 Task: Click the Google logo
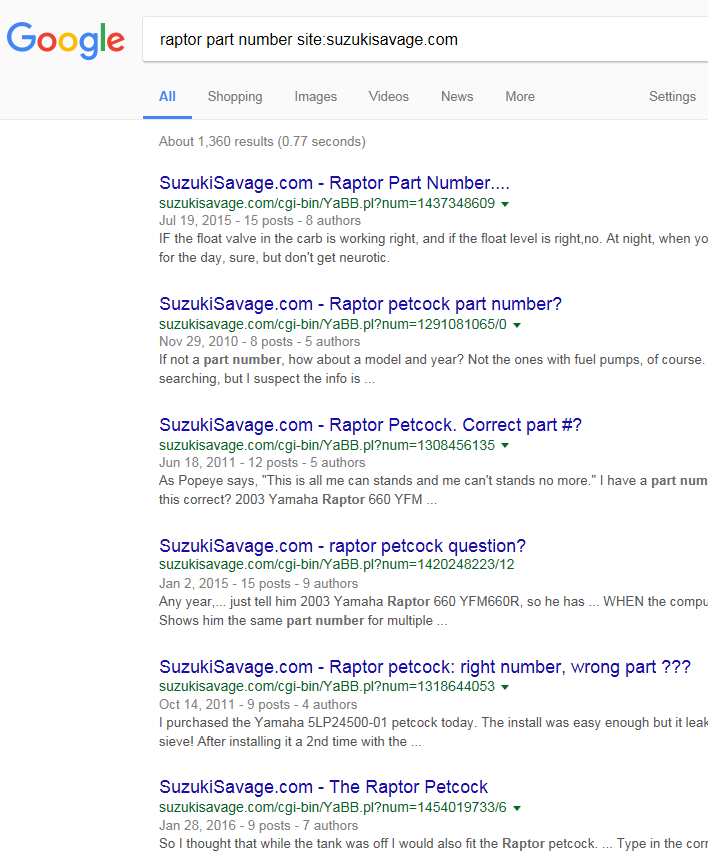66,39
